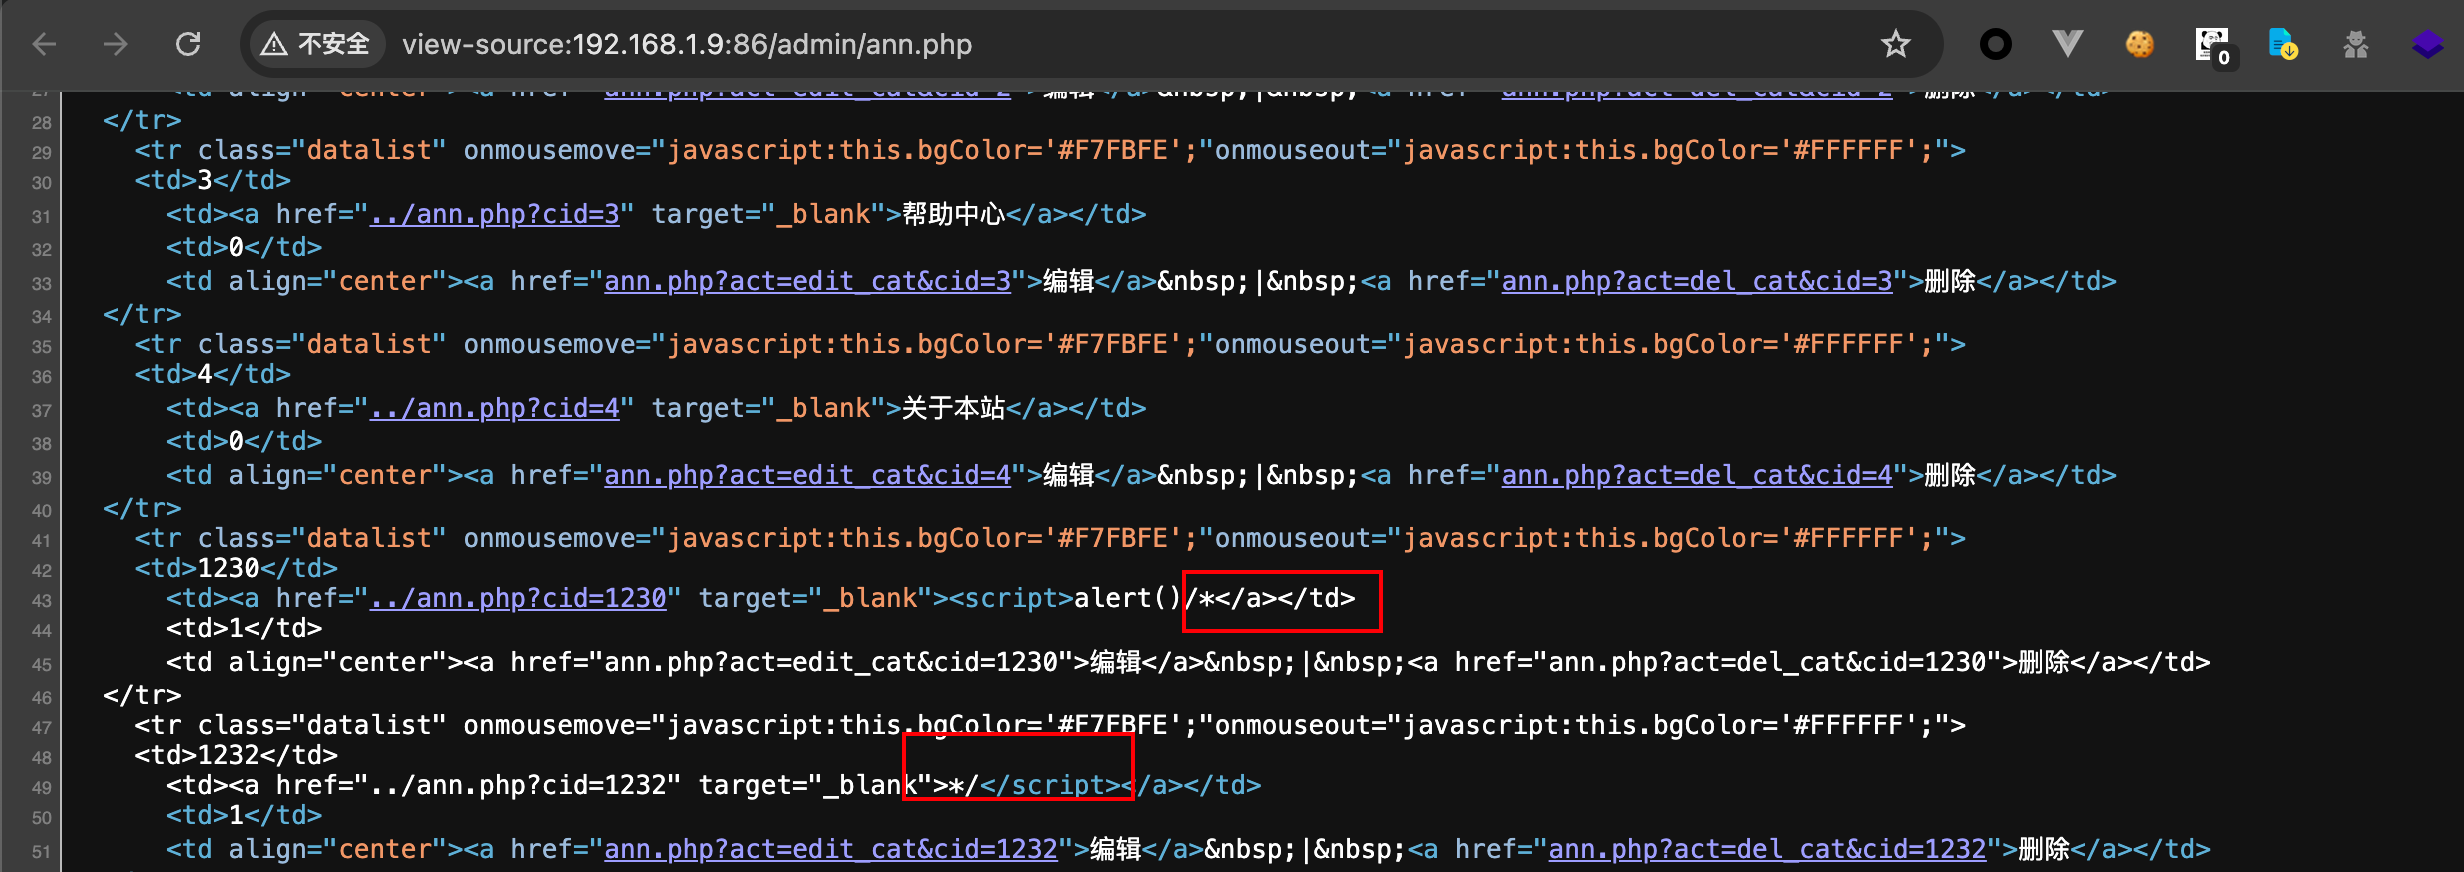Open the gray bug extension icon
The width and height of the screenshot is (2464, 872).
2356,44
